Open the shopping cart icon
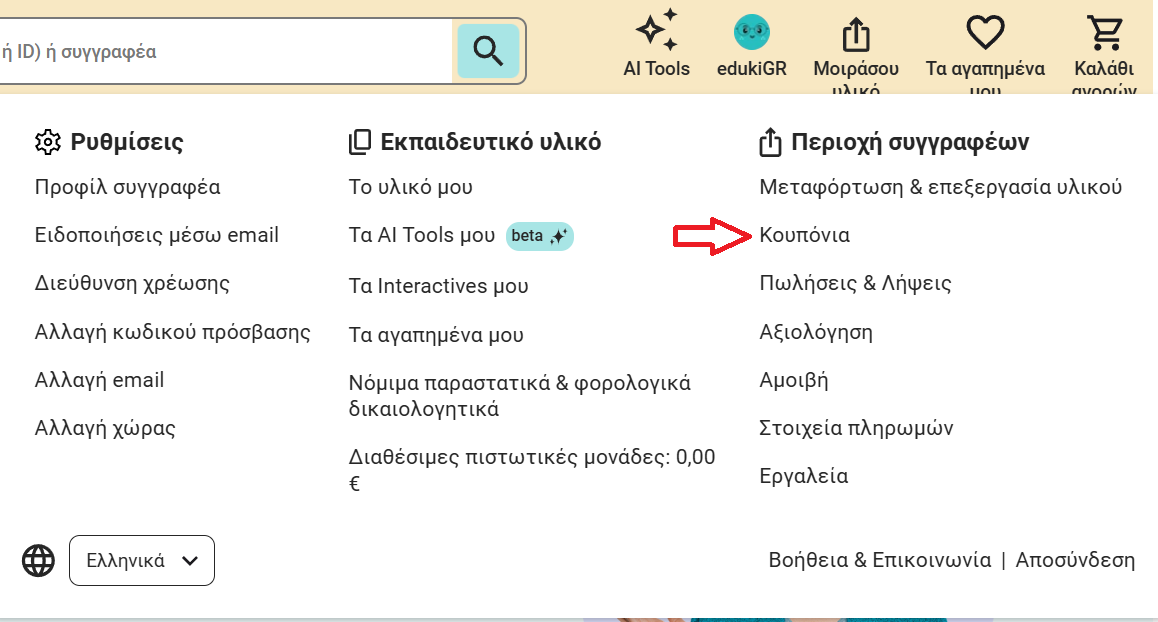The image size is (1158, 622). click(1104, 33)
